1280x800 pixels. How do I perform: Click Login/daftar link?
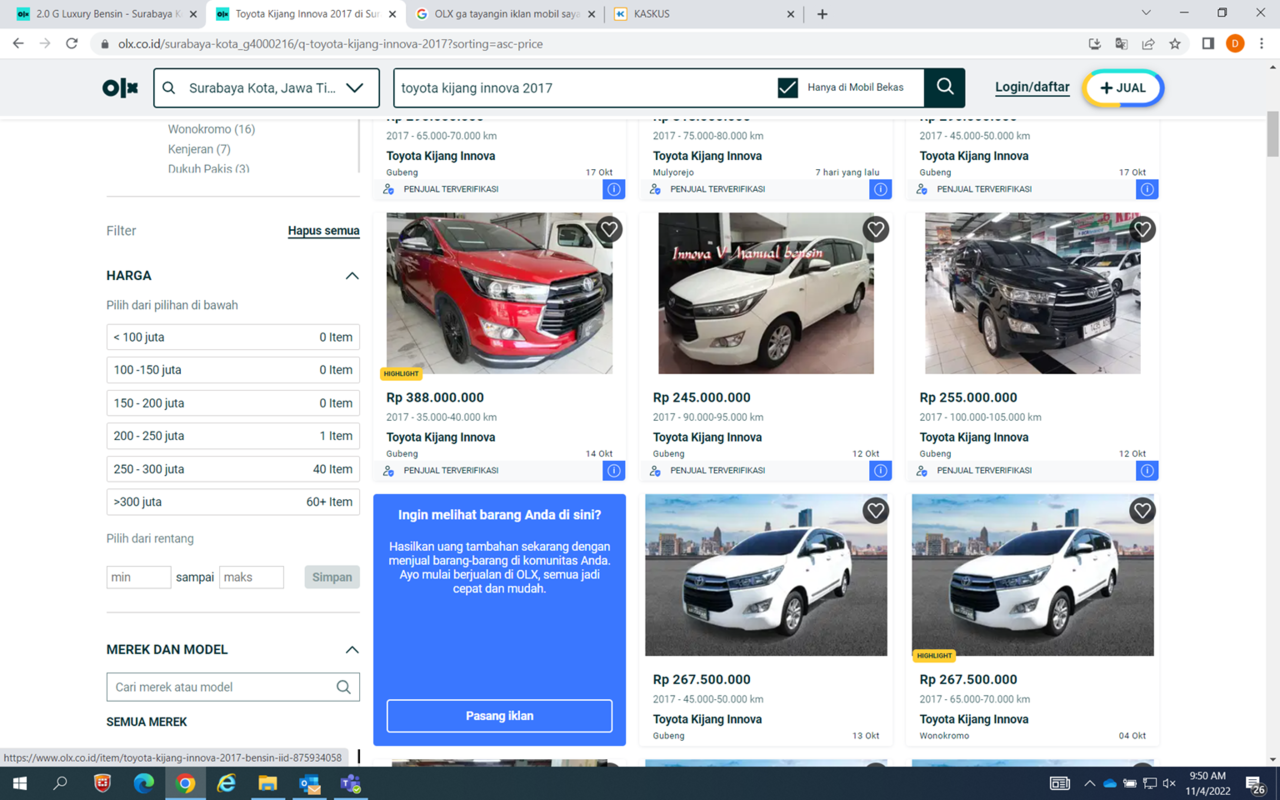coord(1032,87)
